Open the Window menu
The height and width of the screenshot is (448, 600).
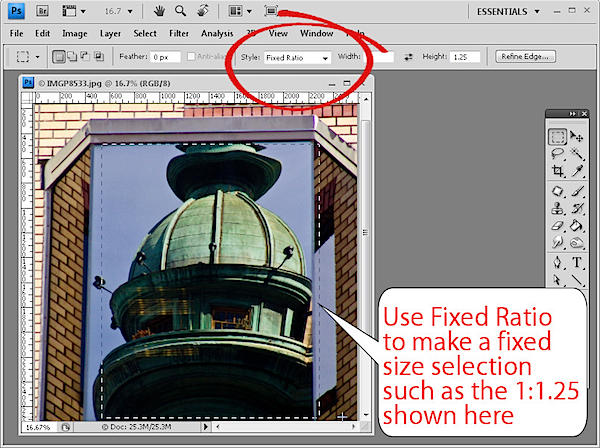tap(316, 34)
